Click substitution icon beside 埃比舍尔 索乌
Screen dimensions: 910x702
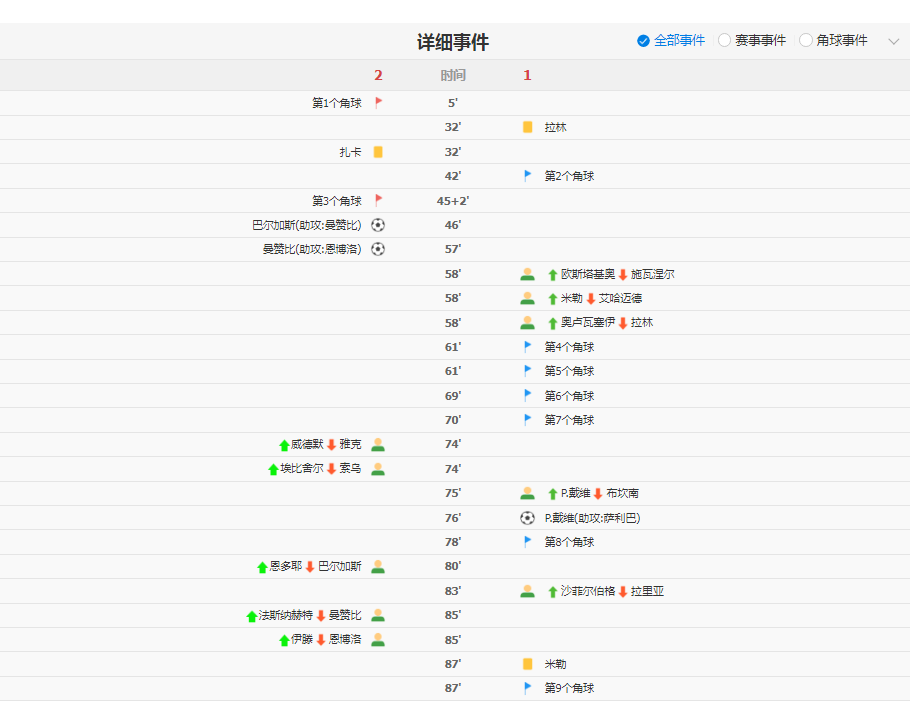click(x=378, y=469)
